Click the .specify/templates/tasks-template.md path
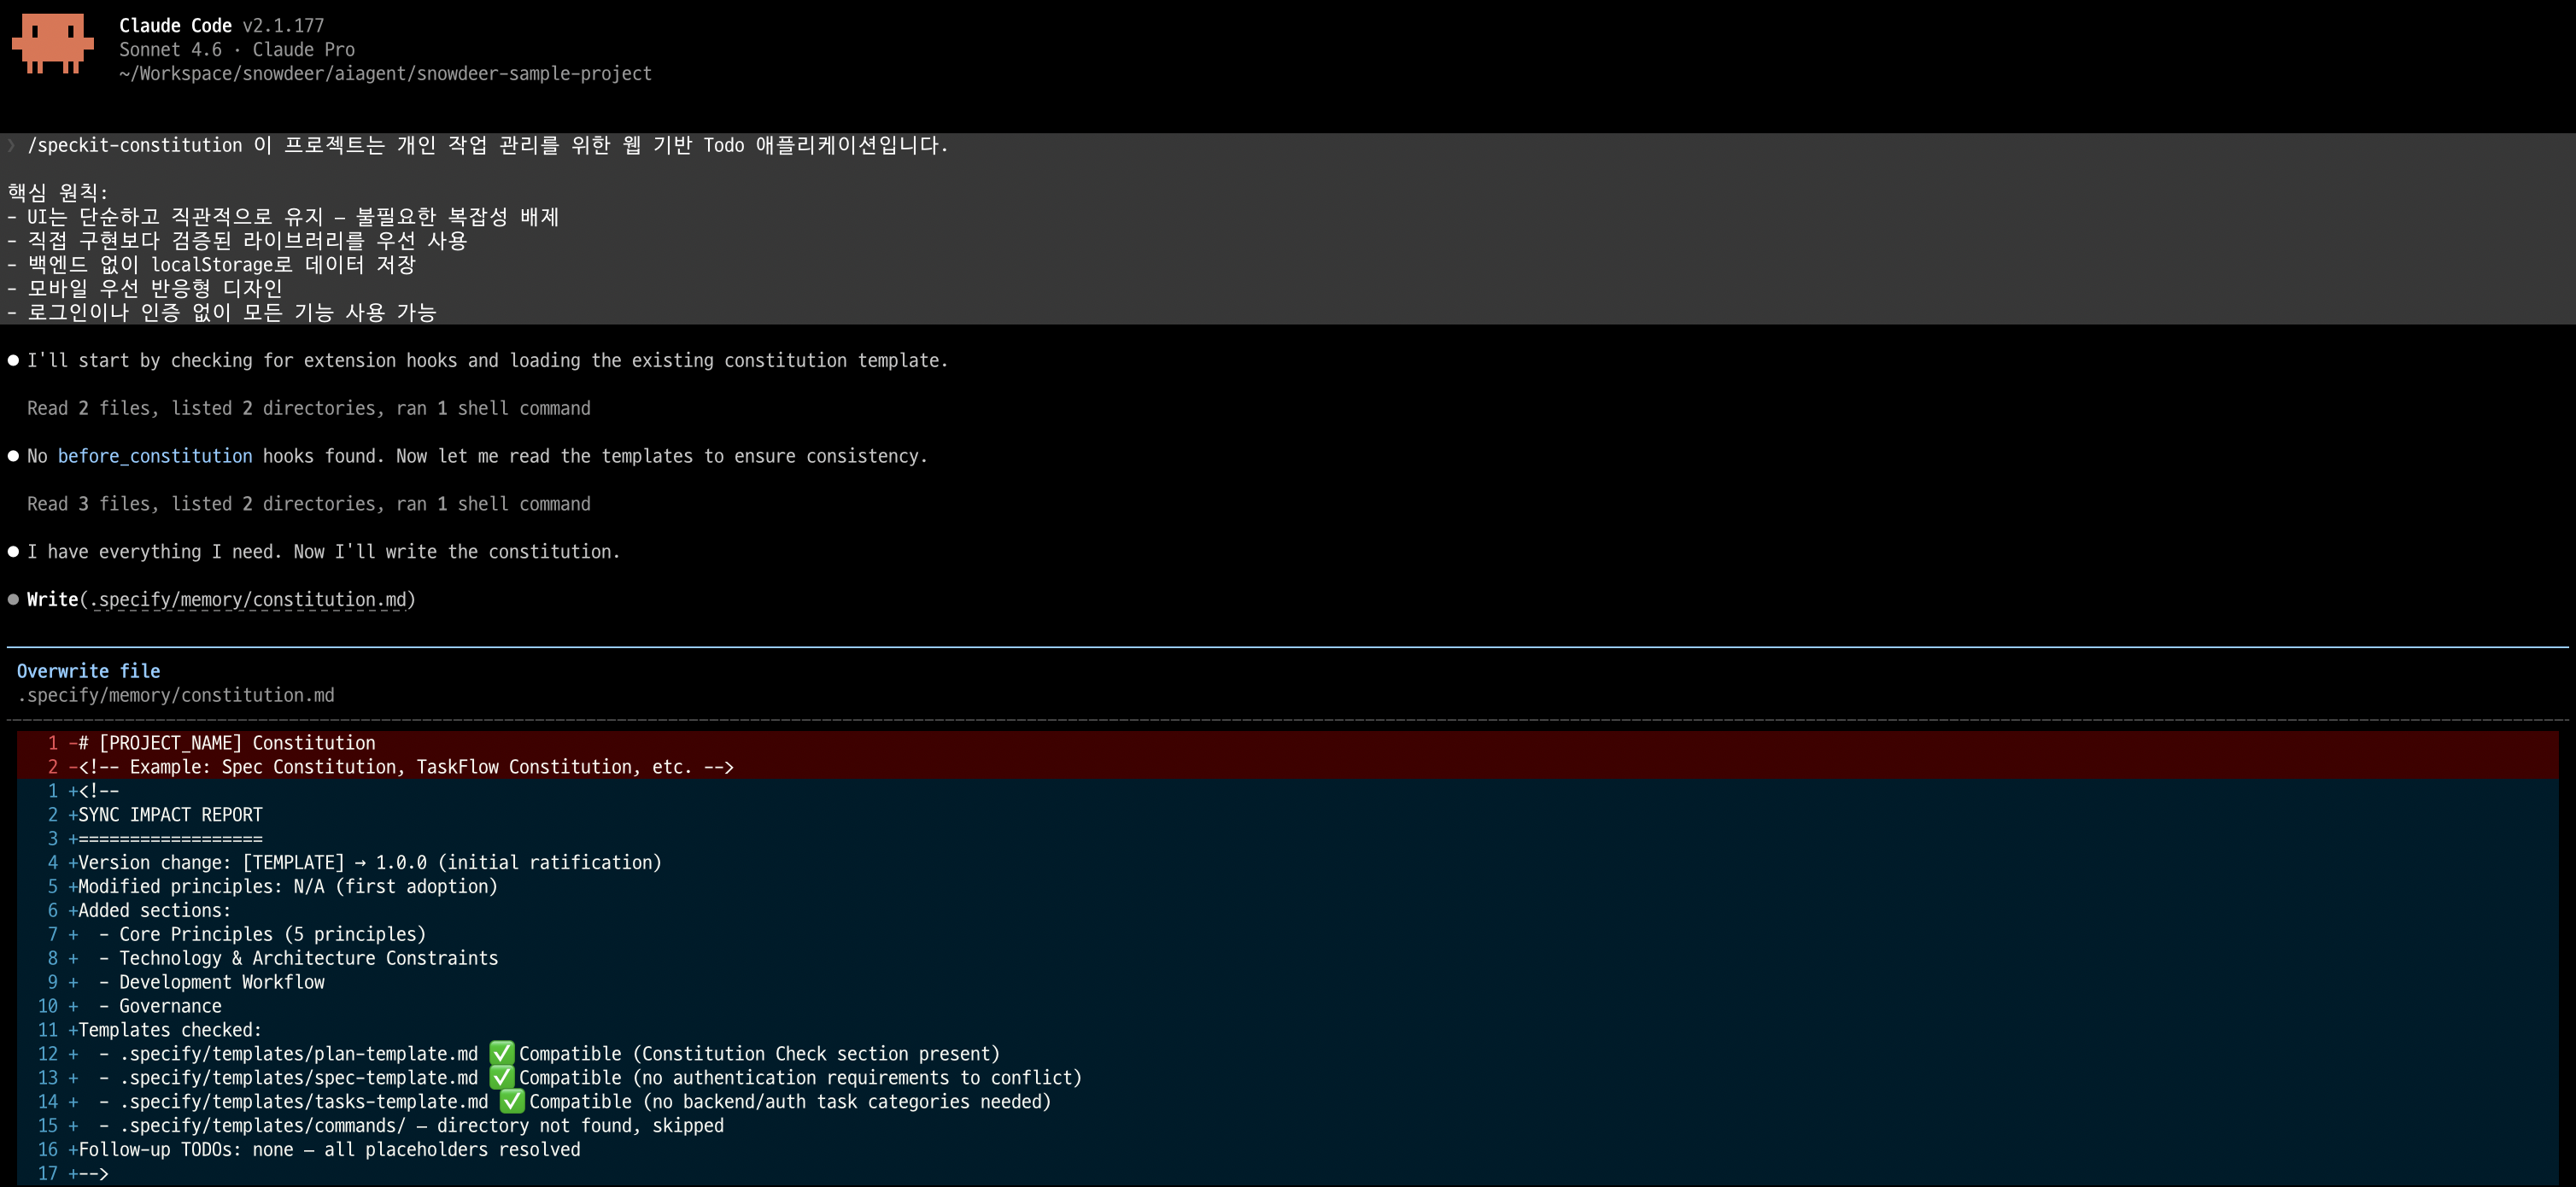 (x=304, y=1102)
